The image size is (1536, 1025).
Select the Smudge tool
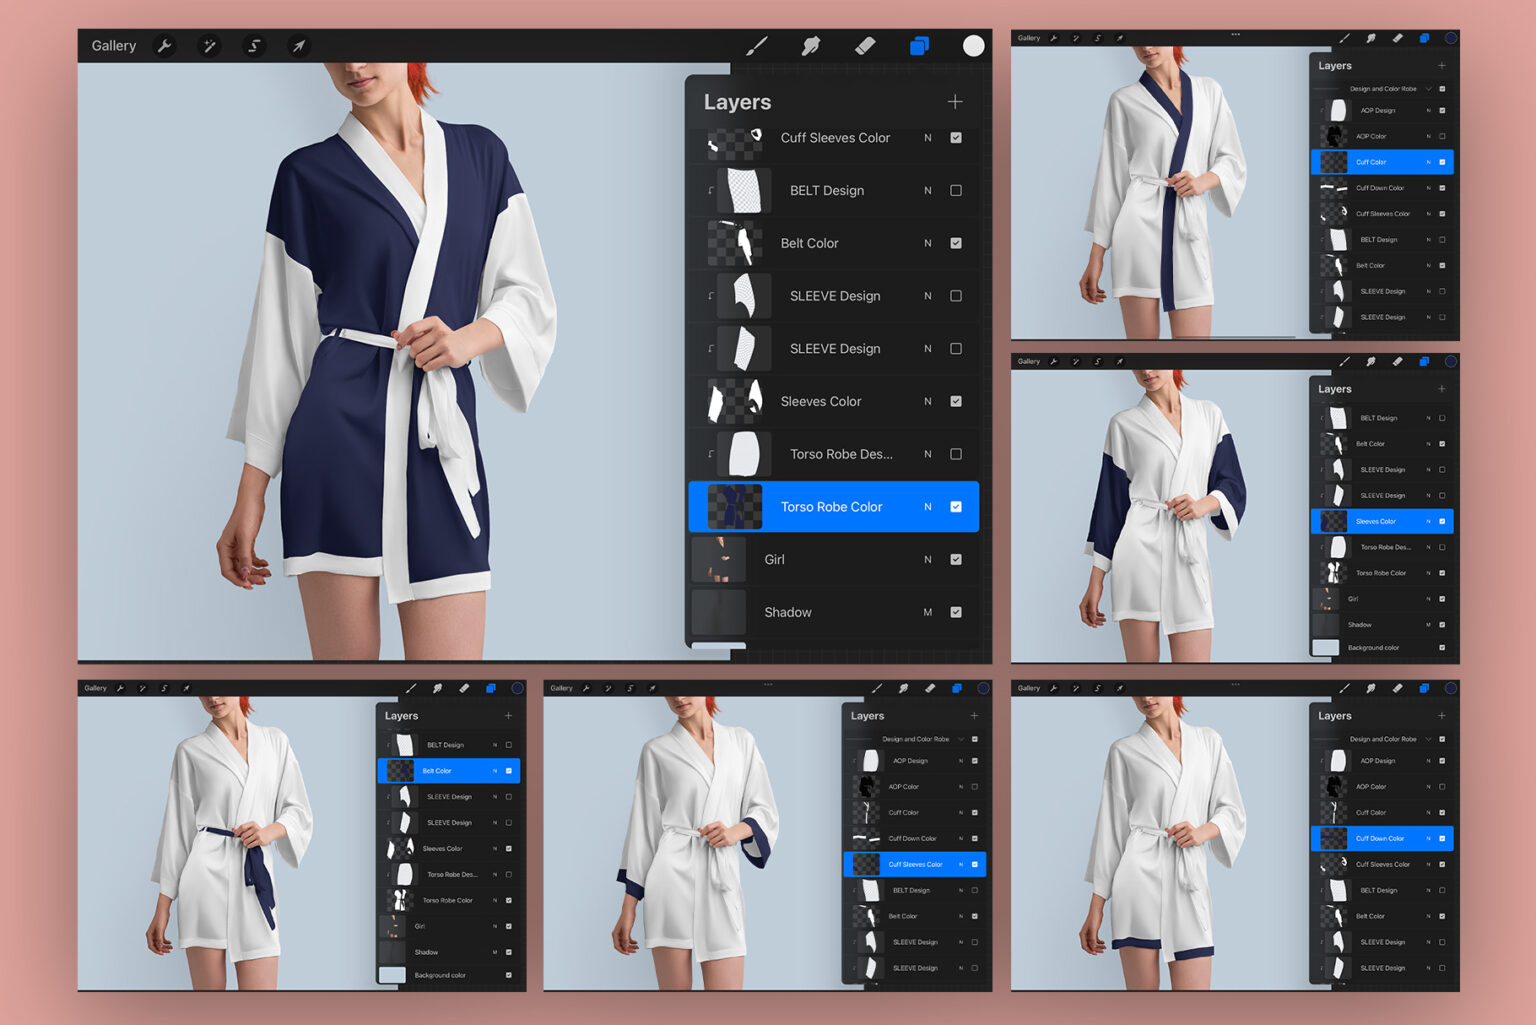tap(811, 45)
